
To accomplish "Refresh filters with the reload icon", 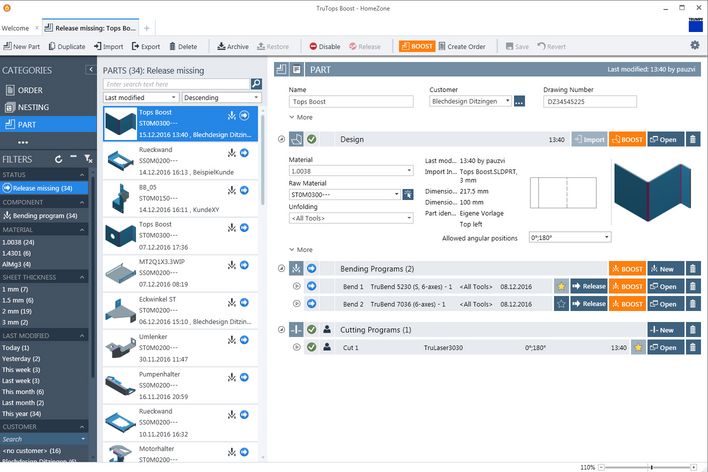I will coord(59,159).
